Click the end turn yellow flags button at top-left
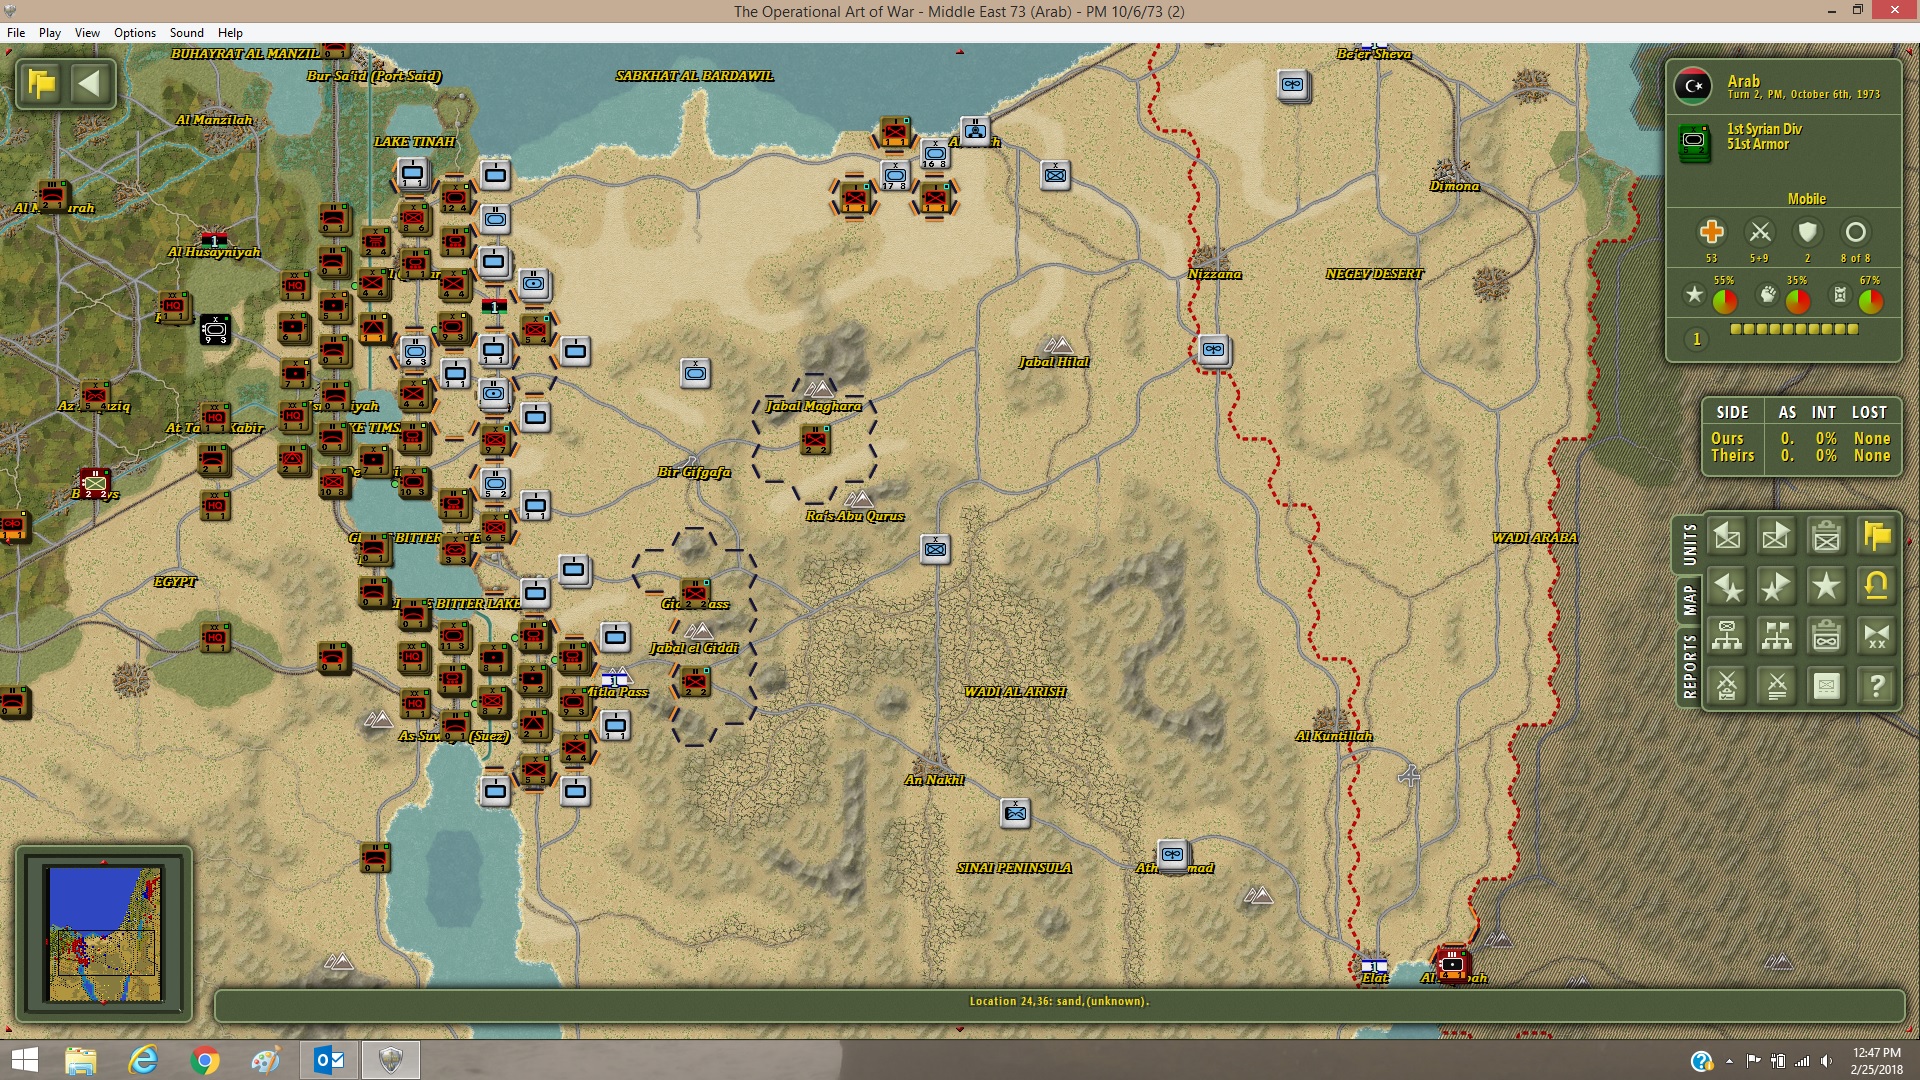Viewport: 1920px width, 1080px height. pos(42,83)
